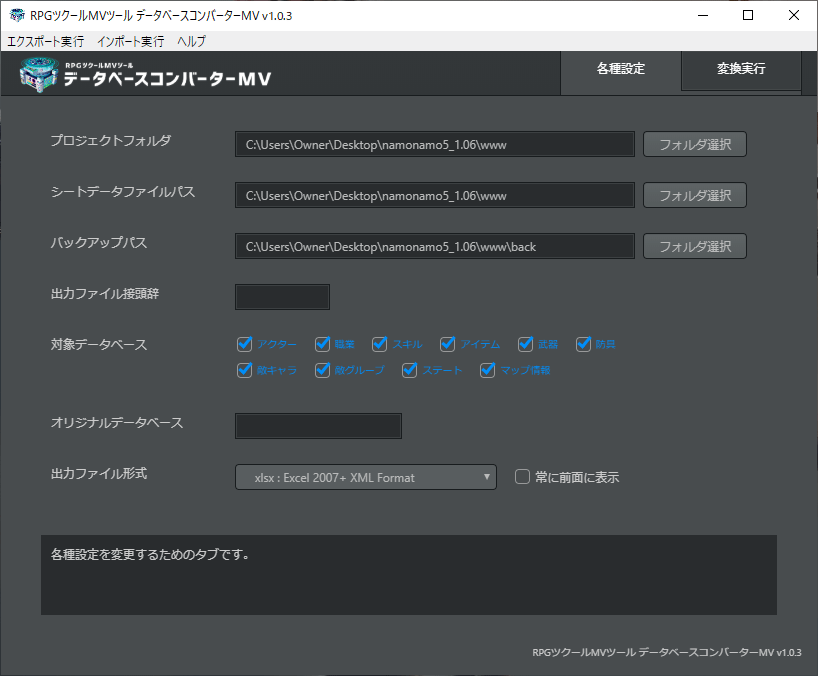Uncheck the 防具 checkbox

click(583, 344)
